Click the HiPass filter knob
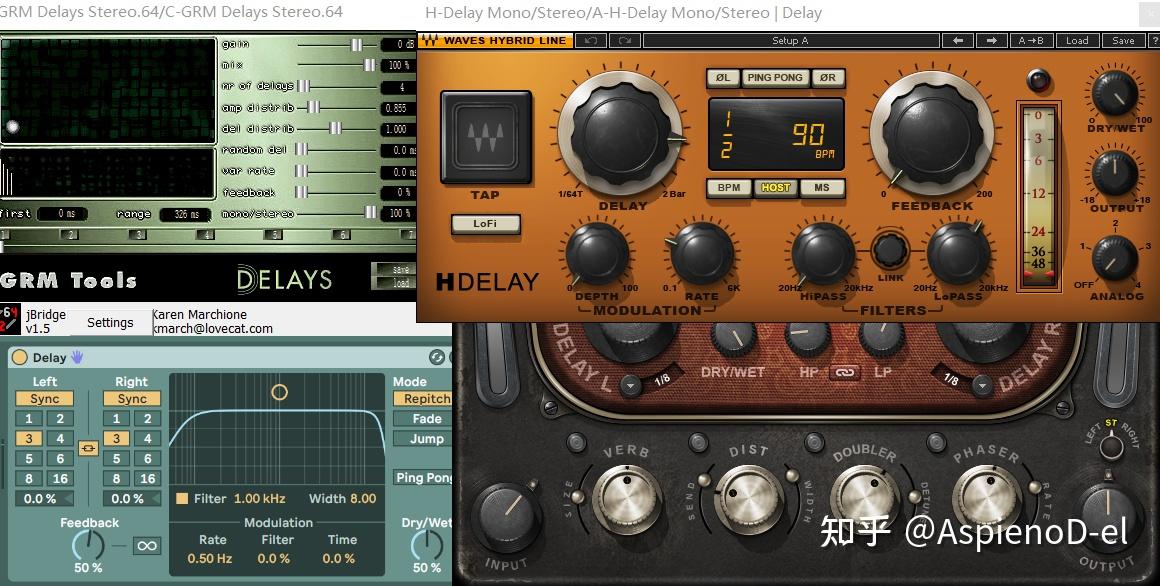This screenshot has width=1160, height=586. 823,254
